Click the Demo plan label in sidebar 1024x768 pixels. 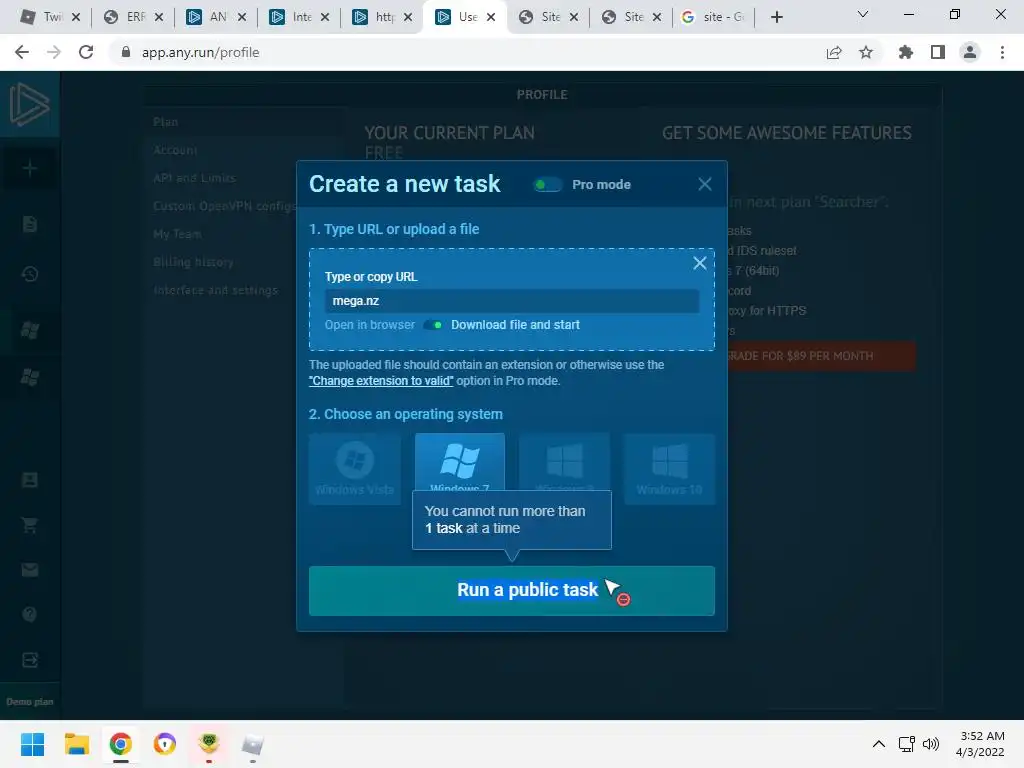coord(29,702)
